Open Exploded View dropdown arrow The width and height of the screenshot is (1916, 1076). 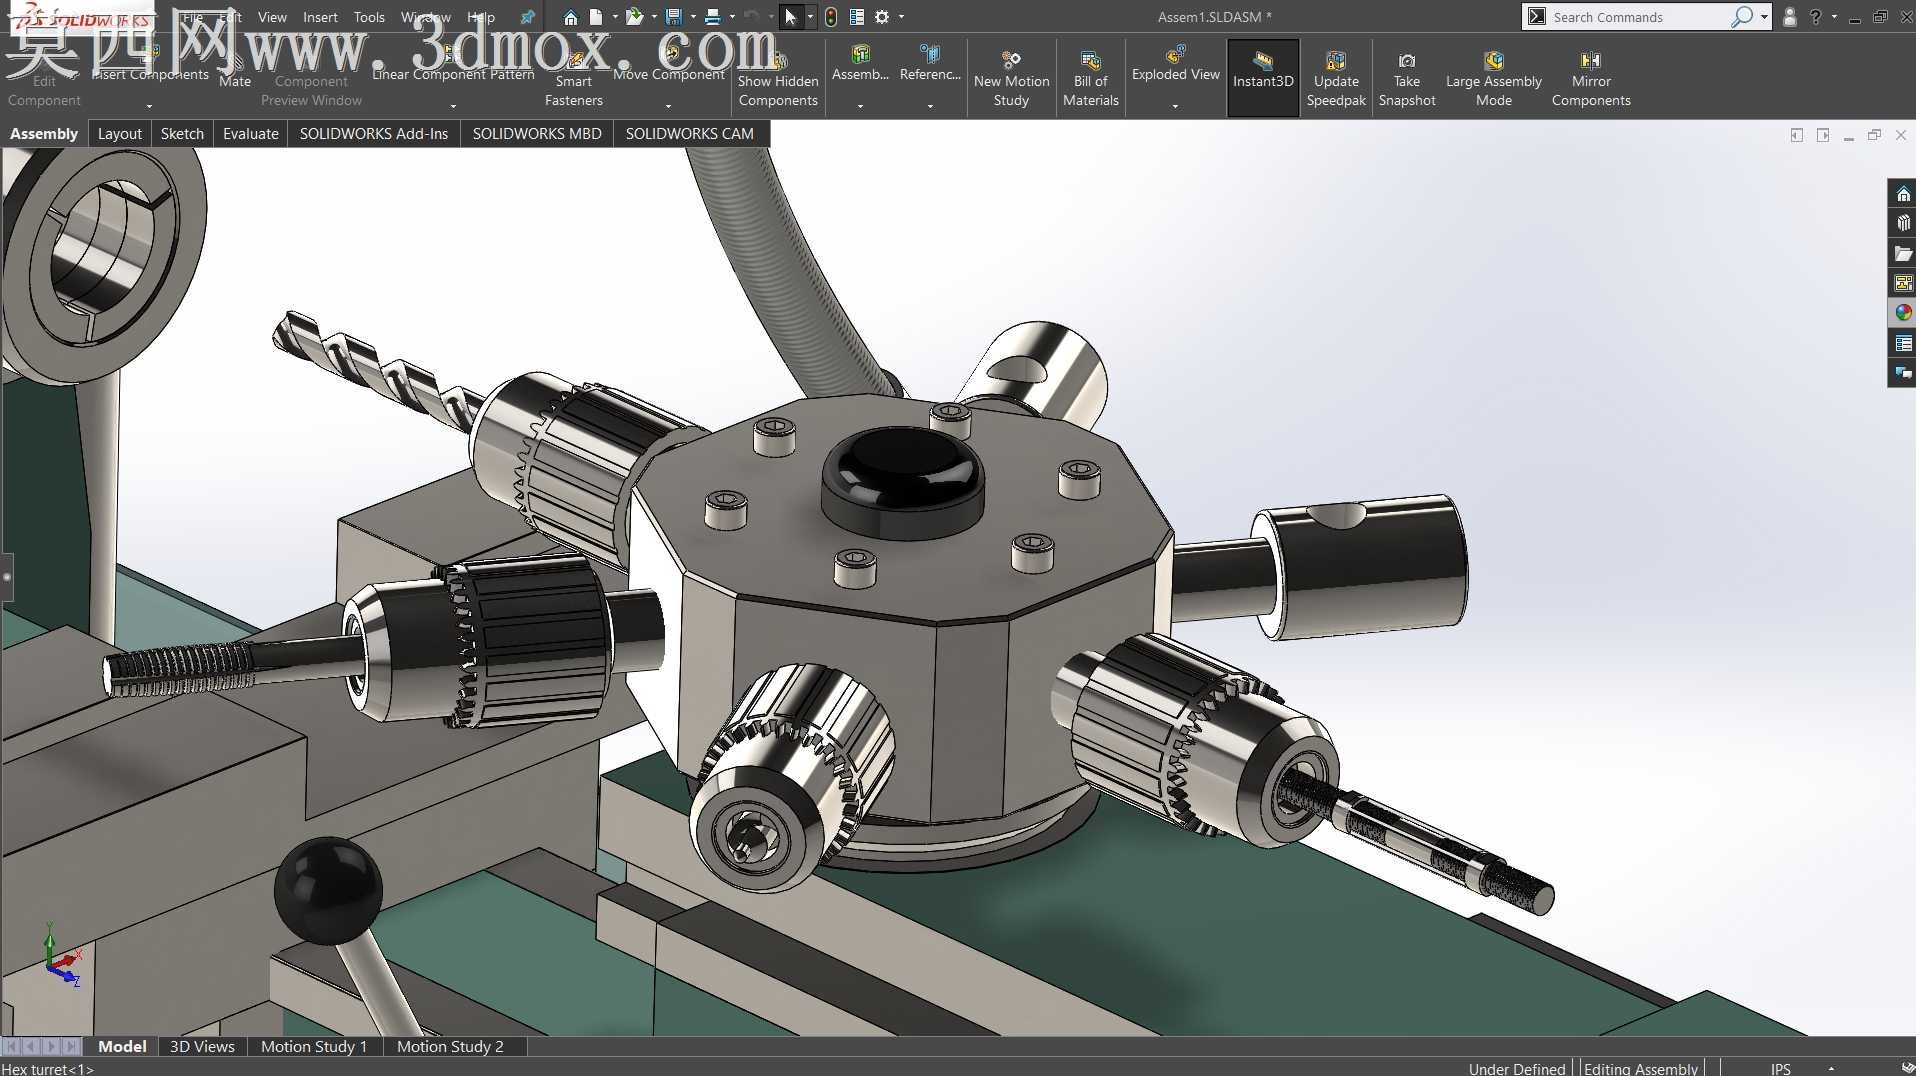tap(1175, 105)
